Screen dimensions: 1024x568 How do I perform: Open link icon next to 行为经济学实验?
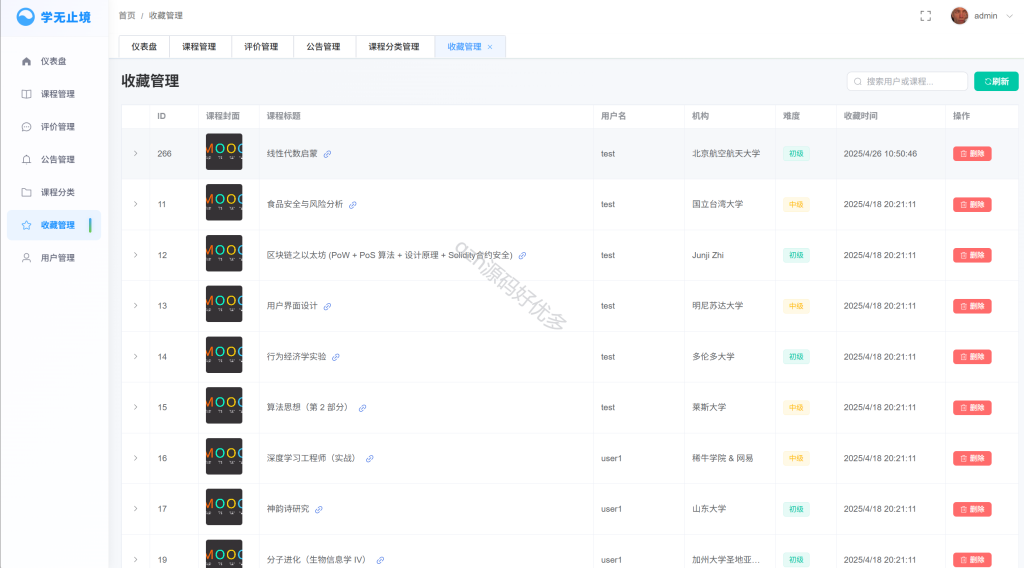[x=336, y=357]
